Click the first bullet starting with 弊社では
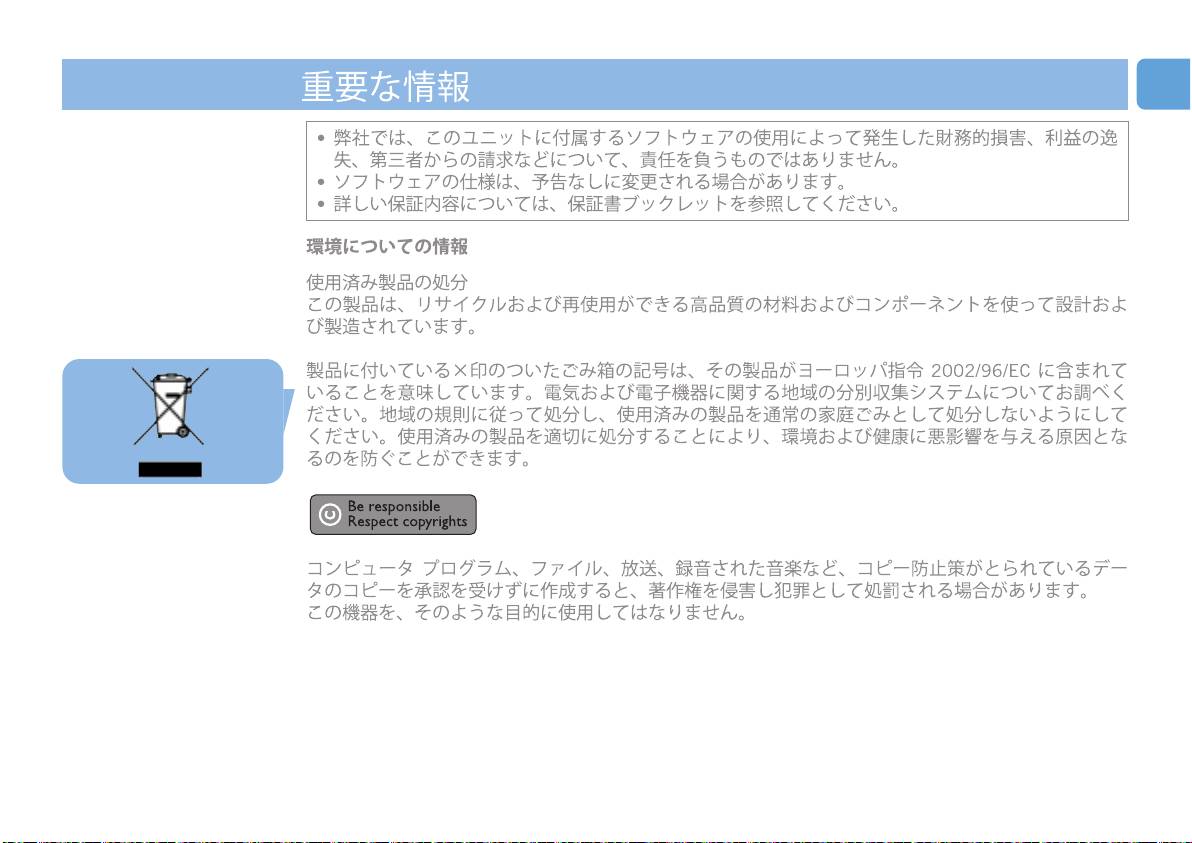 click(716, 148)
